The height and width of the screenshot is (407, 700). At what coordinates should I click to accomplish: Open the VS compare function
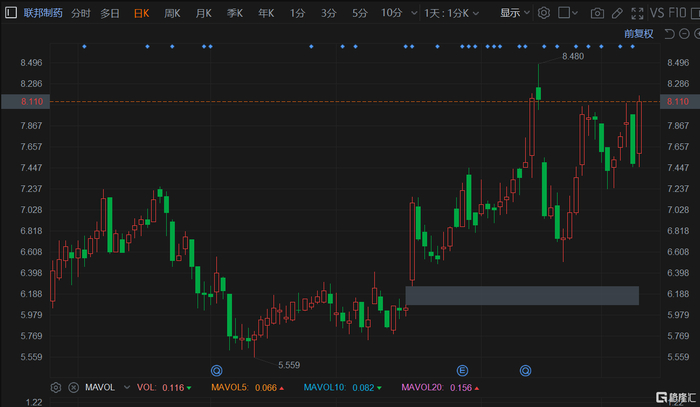tap(657, 13)
